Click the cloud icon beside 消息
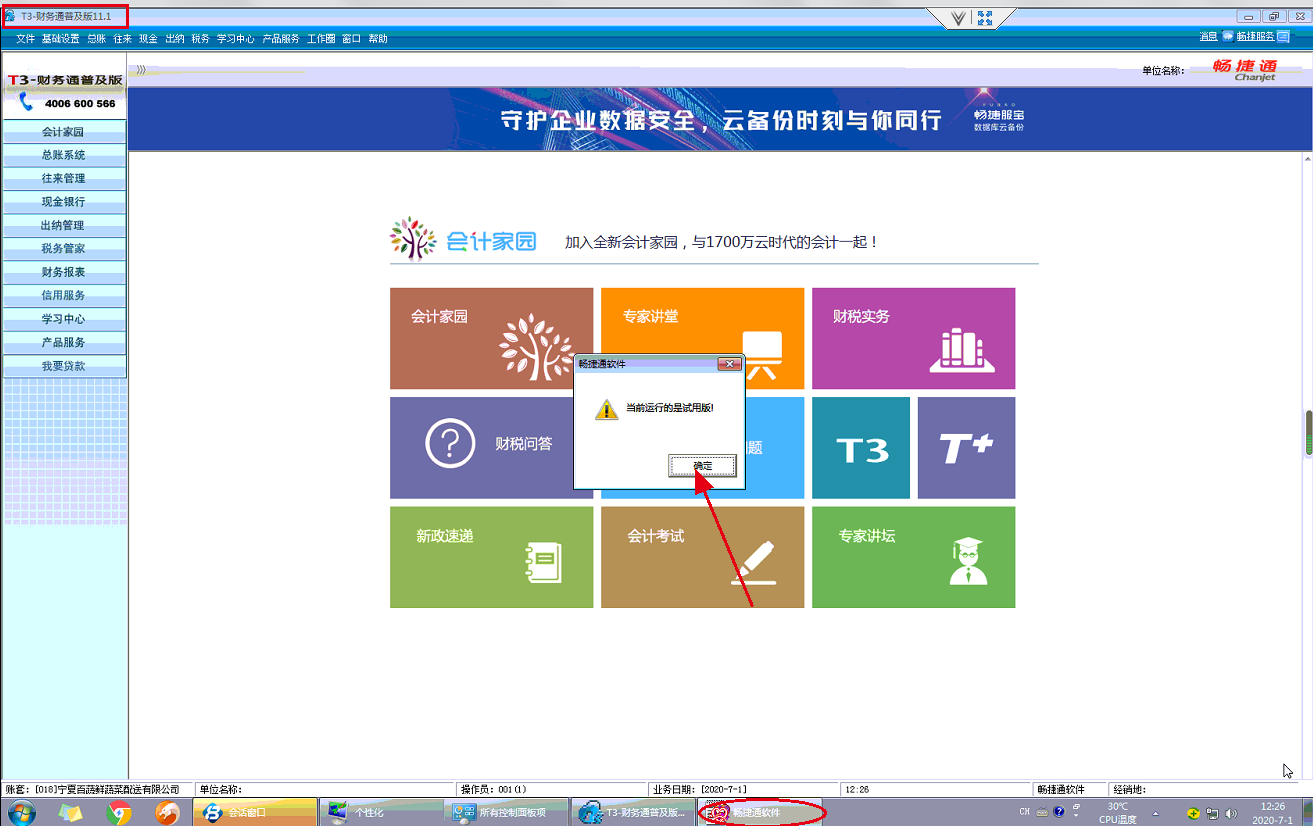The width and height of the screenshot is (1313, 826). point(1227,36)
